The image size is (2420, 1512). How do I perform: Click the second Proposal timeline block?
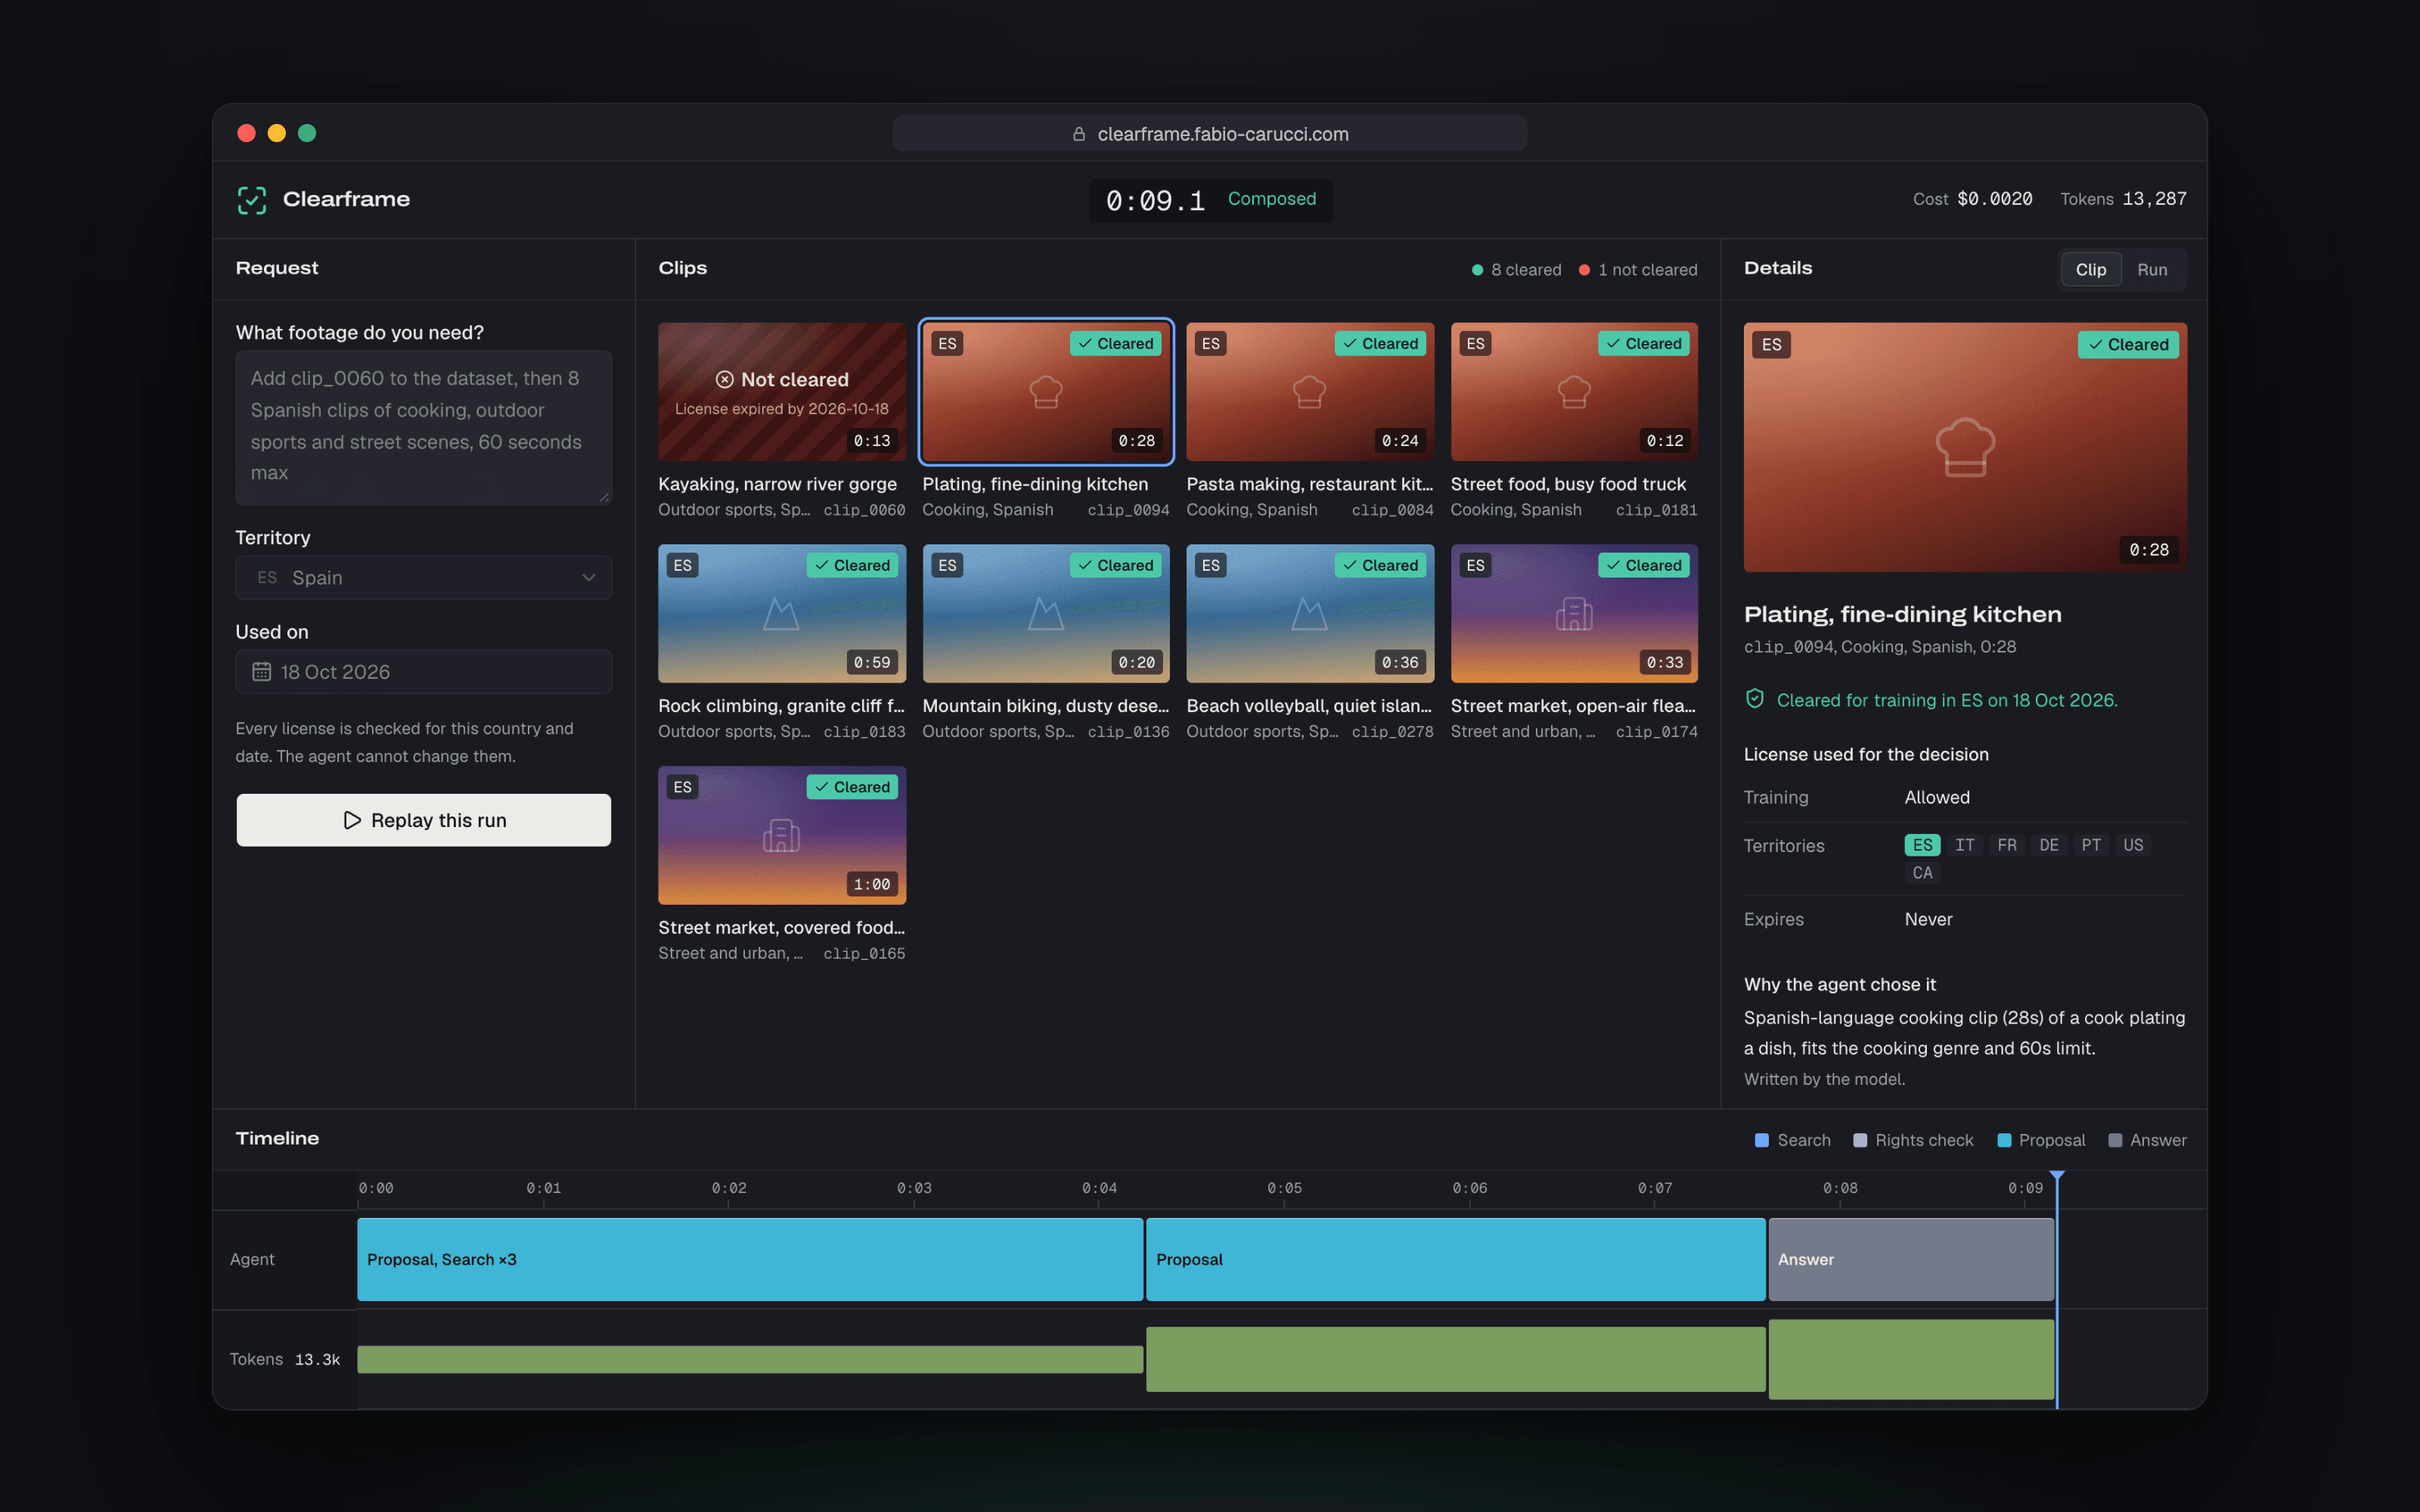pyautogui.click(x=1455, y=1260)
